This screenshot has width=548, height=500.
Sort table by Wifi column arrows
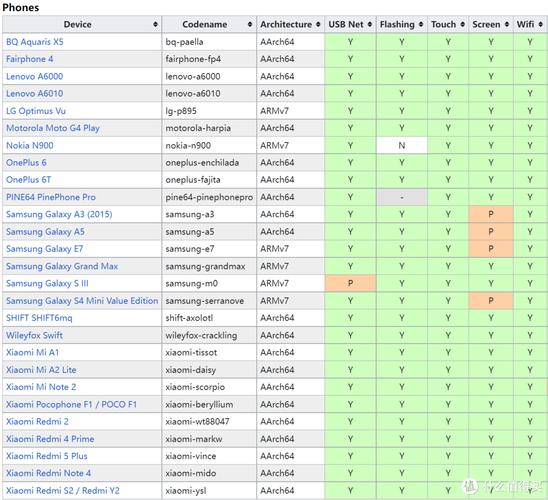tap(540, 24)
